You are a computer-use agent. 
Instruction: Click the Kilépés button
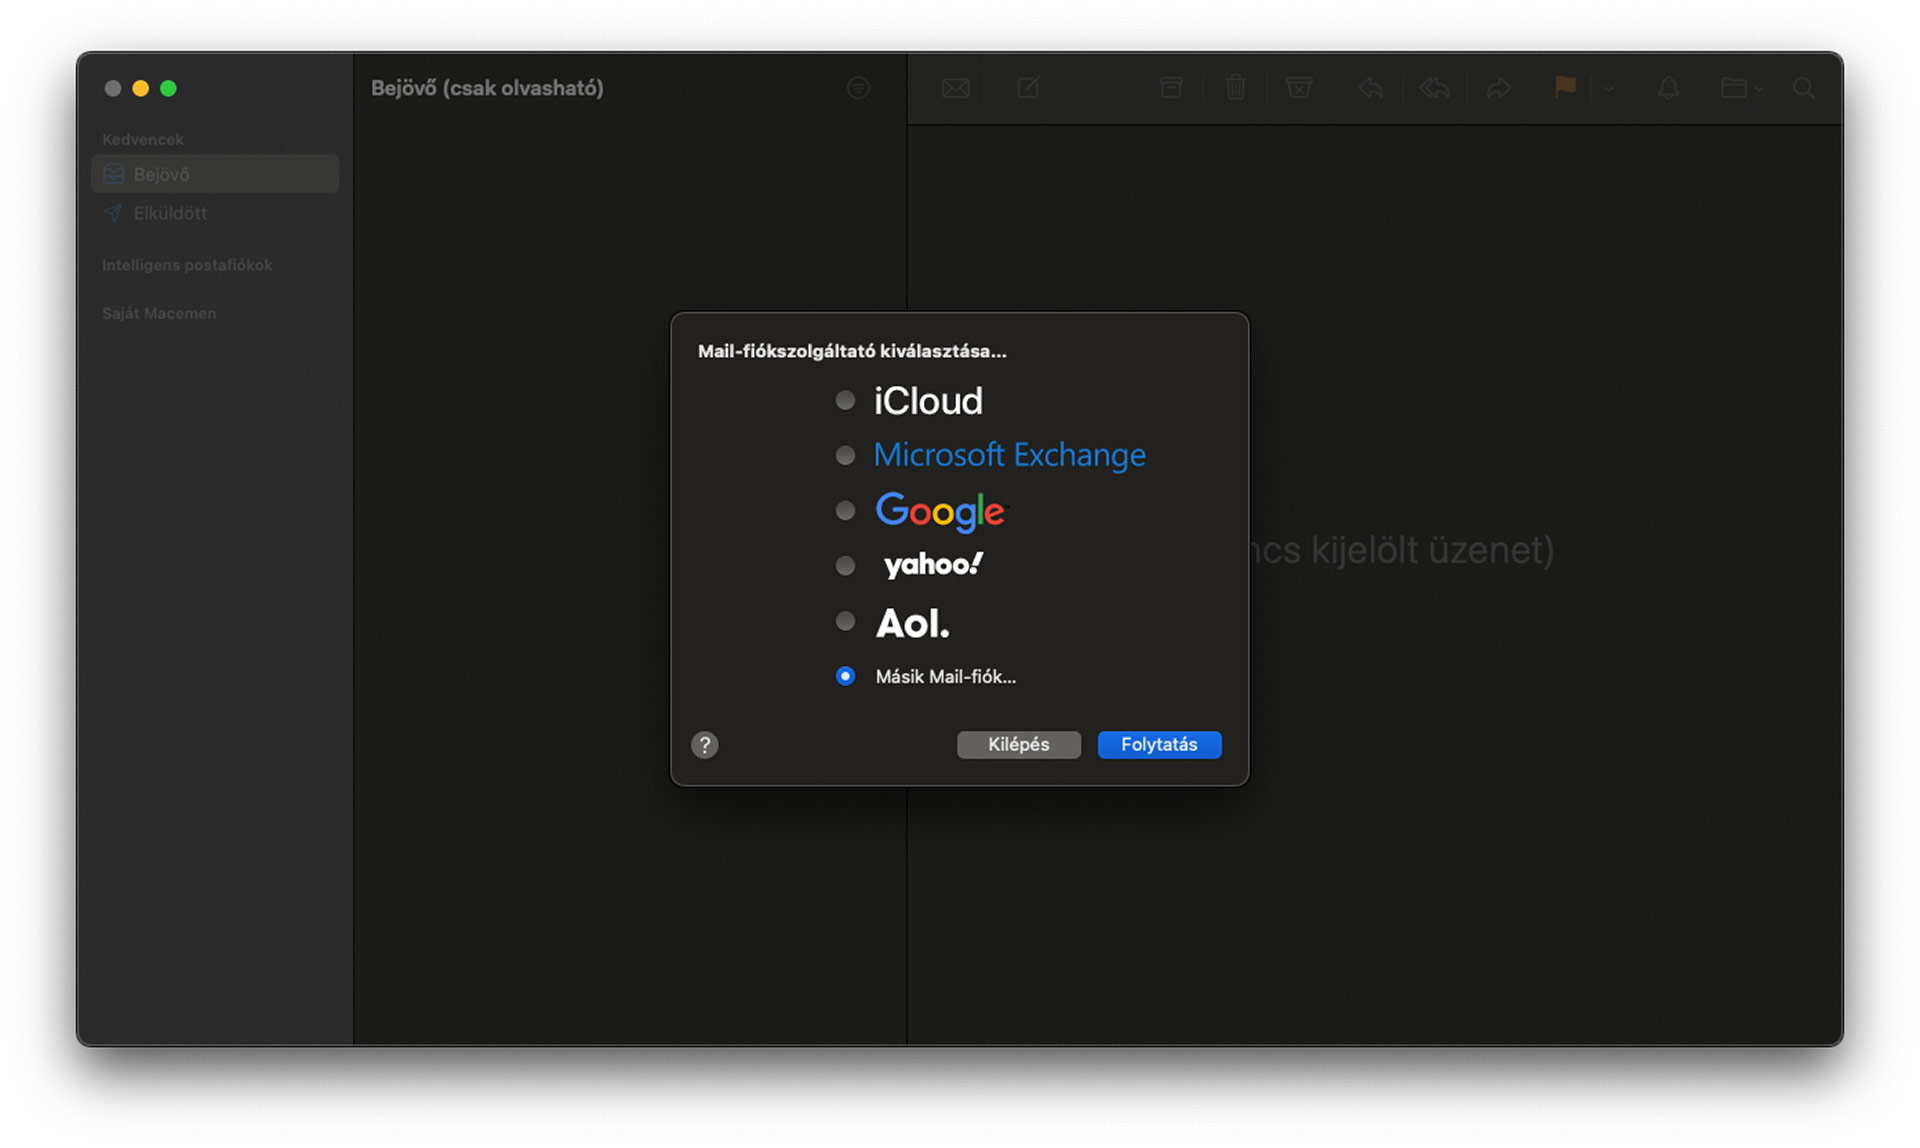coord(1018,744)
